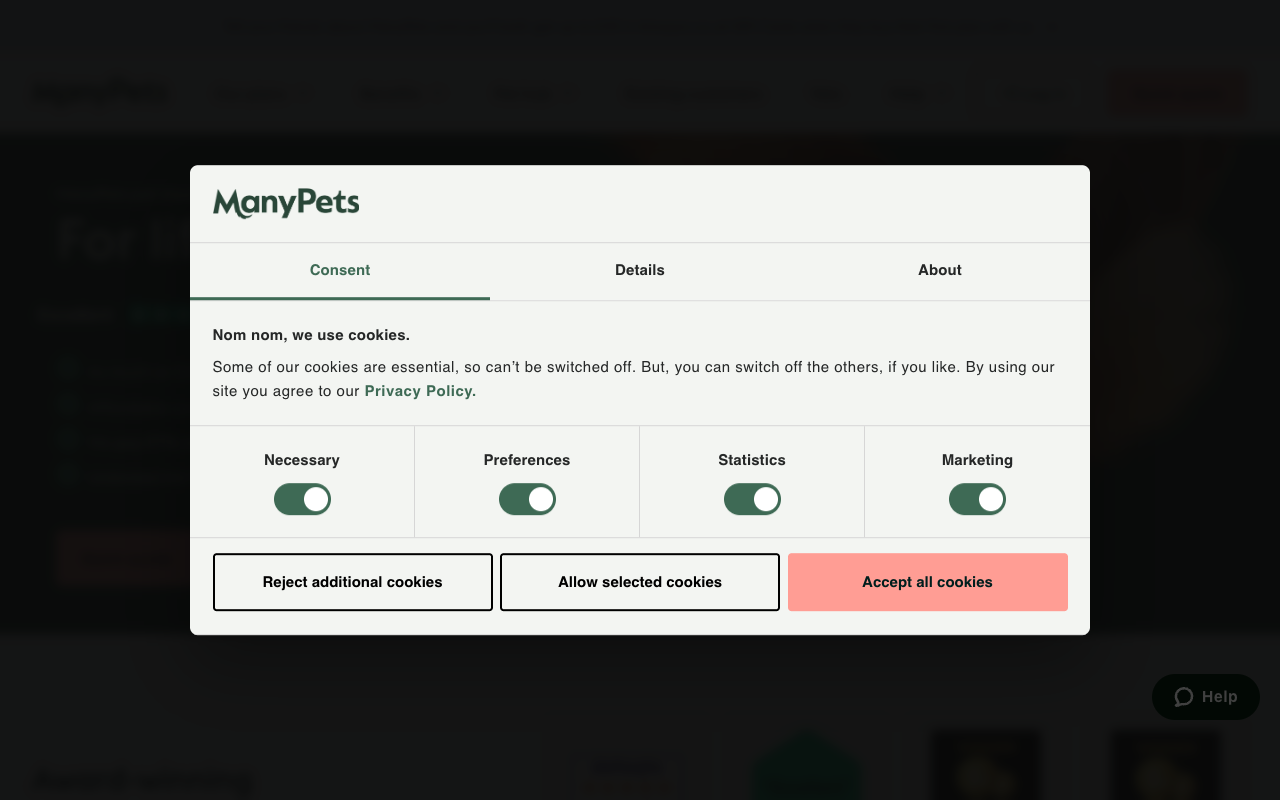Viewport: 1280px width, 800px height.
Task: Select the Consent tab
Action: point(340,271)
